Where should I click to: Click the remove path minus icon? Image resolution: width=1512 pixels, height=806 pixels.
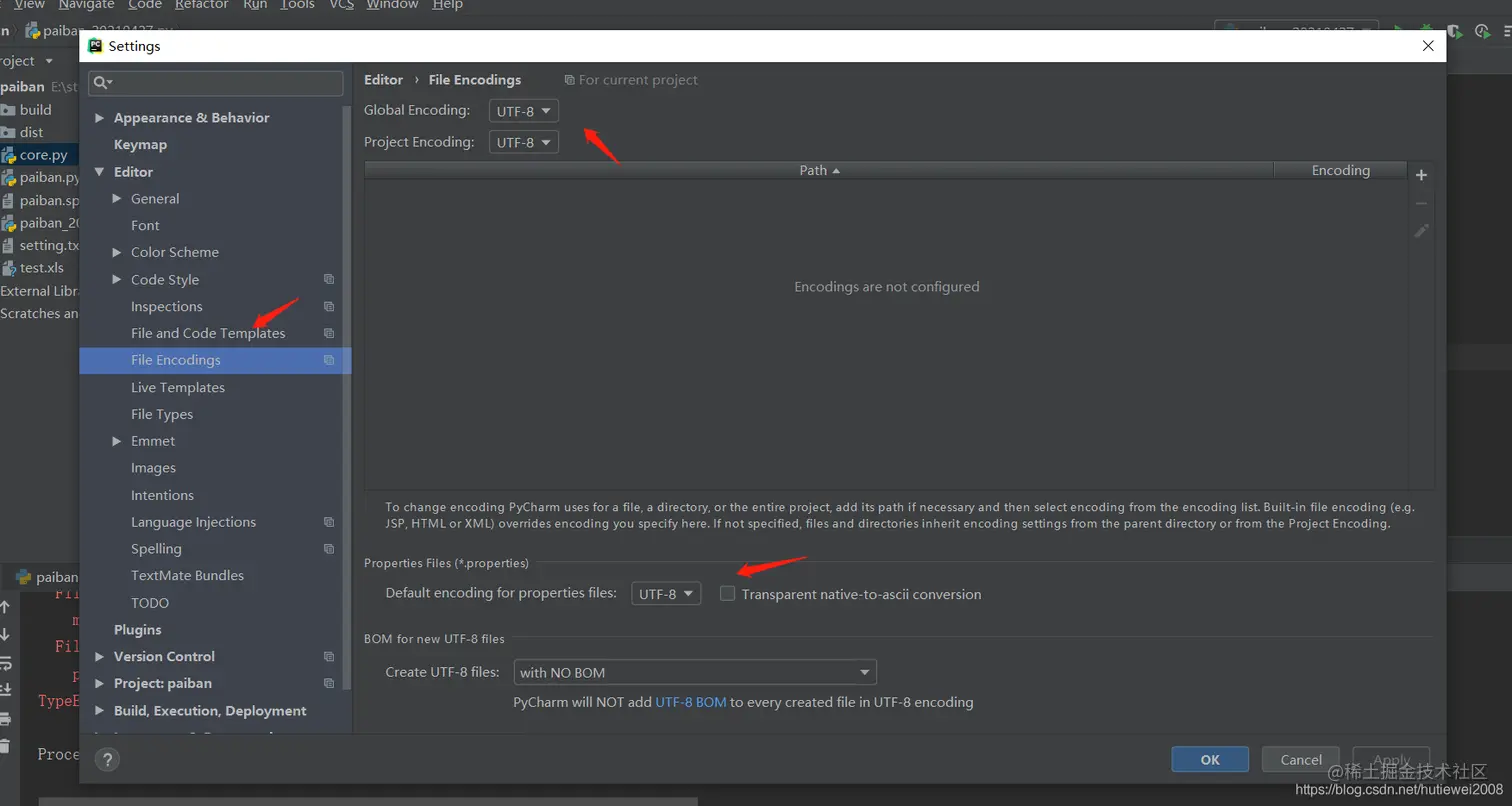(x=1421, y=203)
